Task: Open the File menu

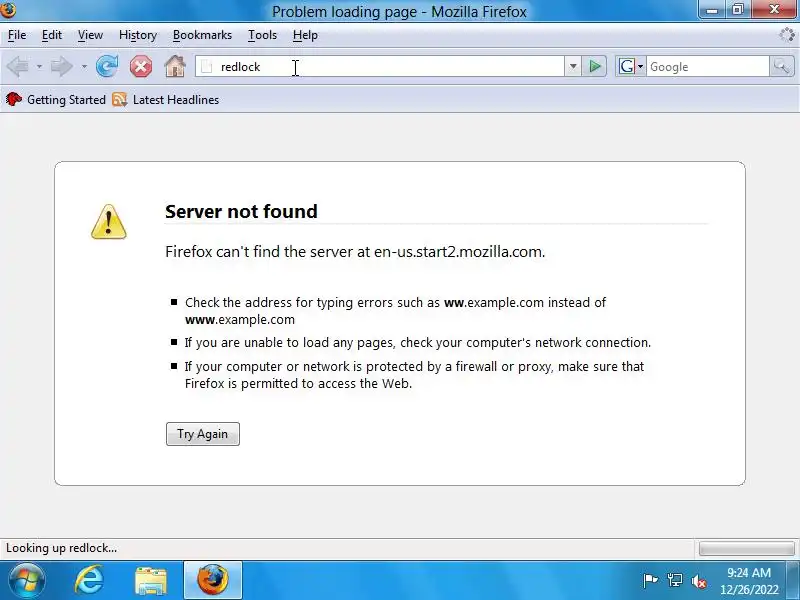Action: click(17, 35)
